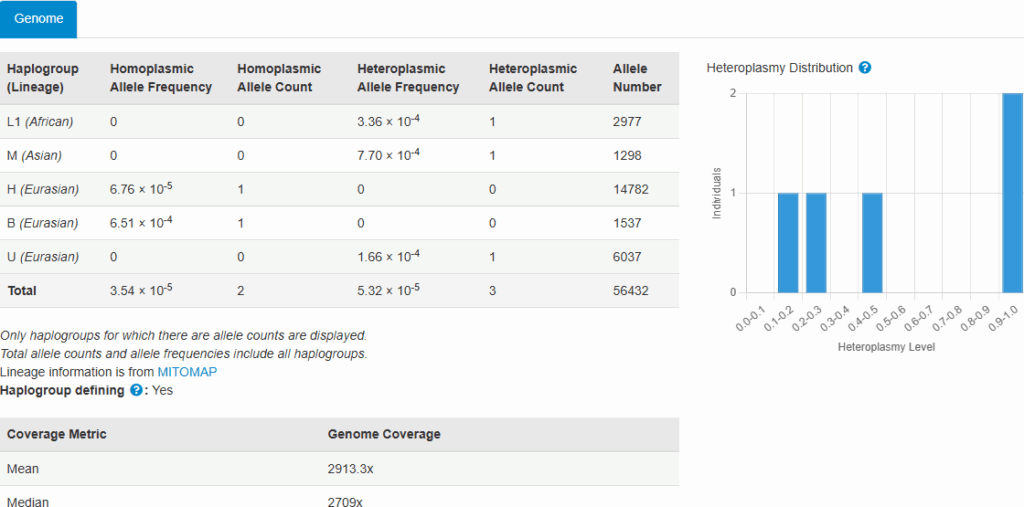
Task: Click the 0.4-0.5 heteroplasmy bar
Action: click(872, 242)
